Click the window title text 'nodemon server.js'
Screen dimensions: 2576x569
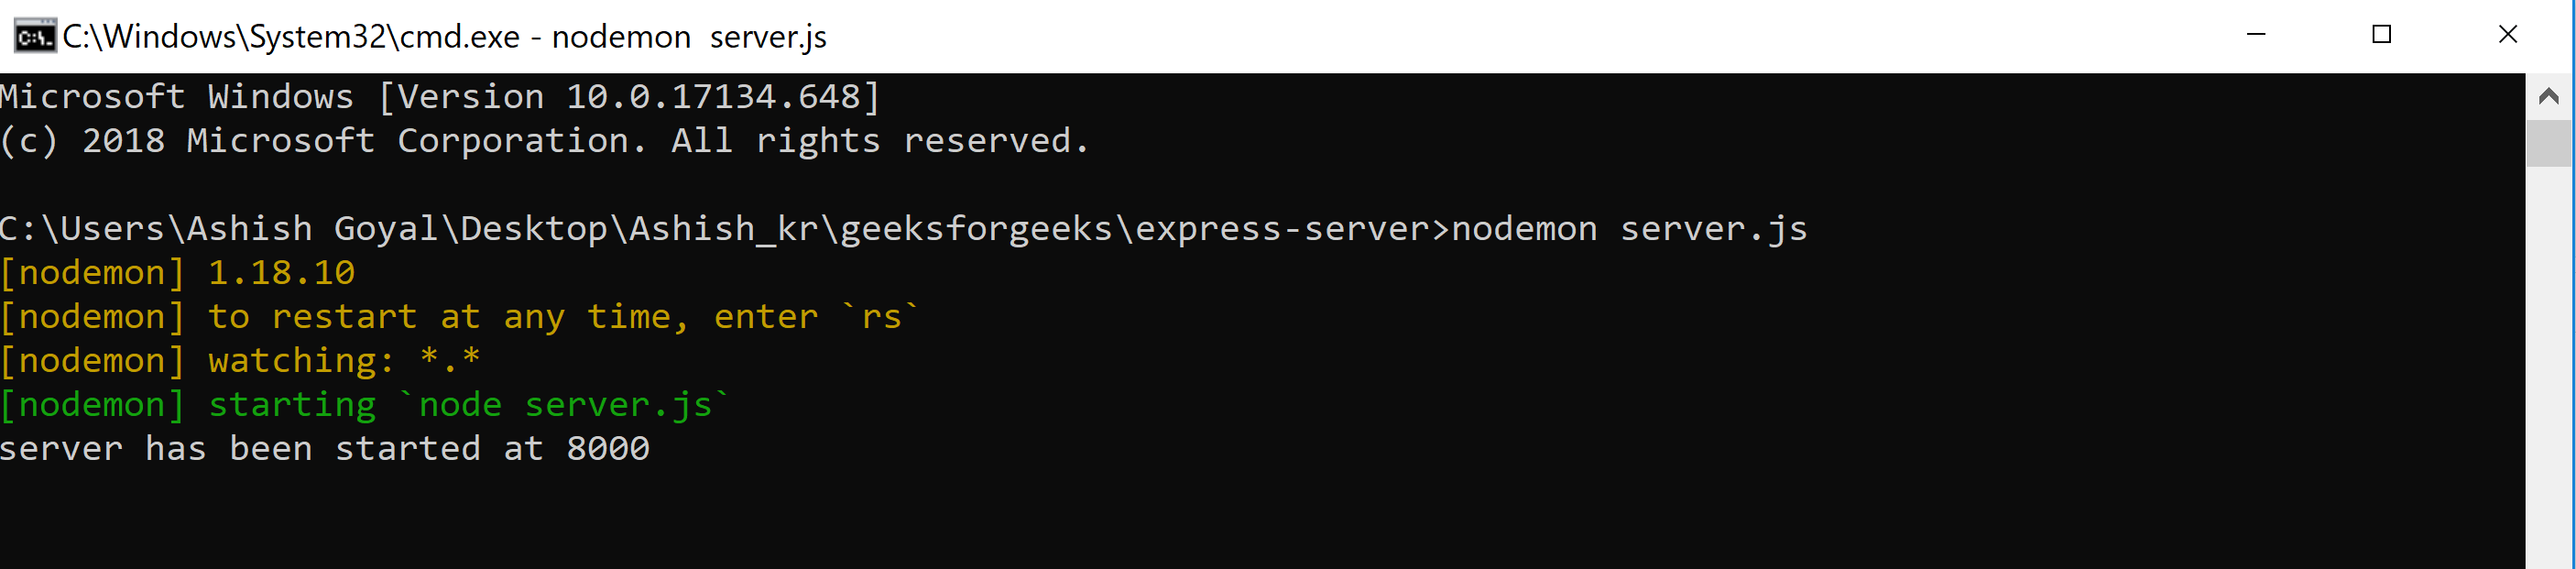(x=689, y=37)
